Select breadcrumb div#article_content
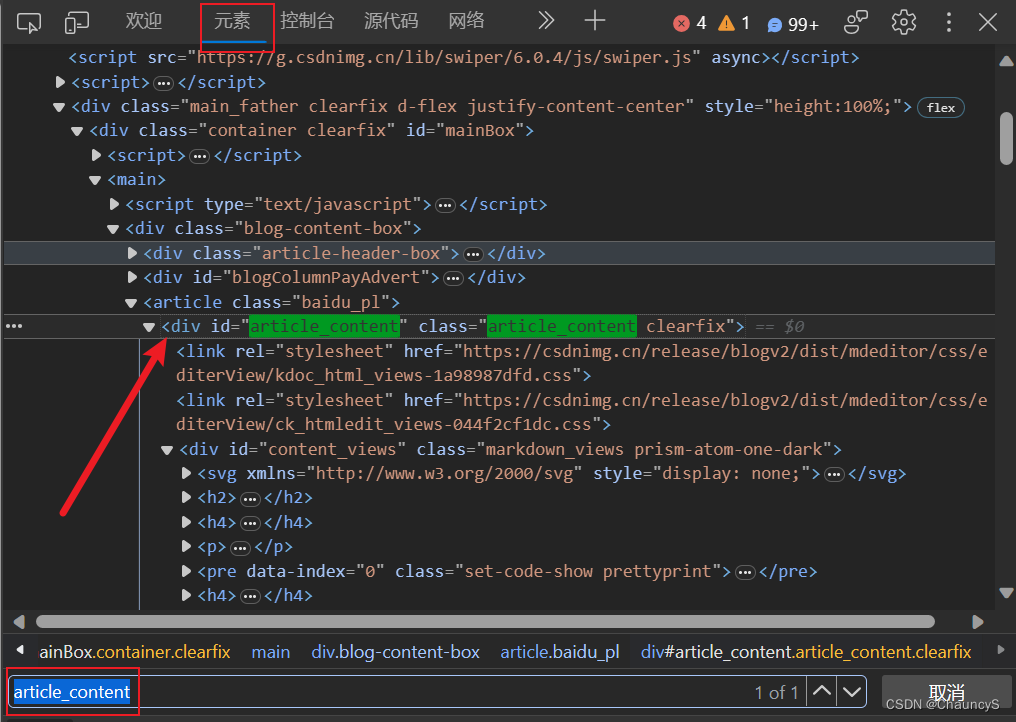Screen dimensions: 1016x722 (x=806, y=652)
